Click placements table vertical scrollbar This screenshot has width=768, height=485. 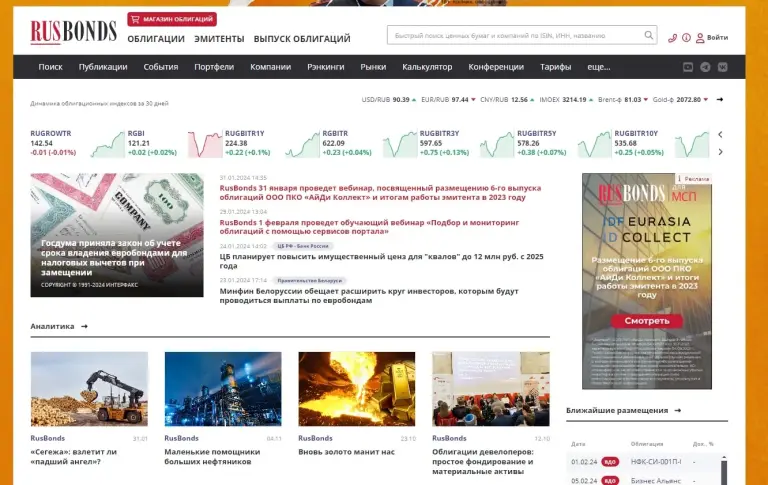(724, 470)
